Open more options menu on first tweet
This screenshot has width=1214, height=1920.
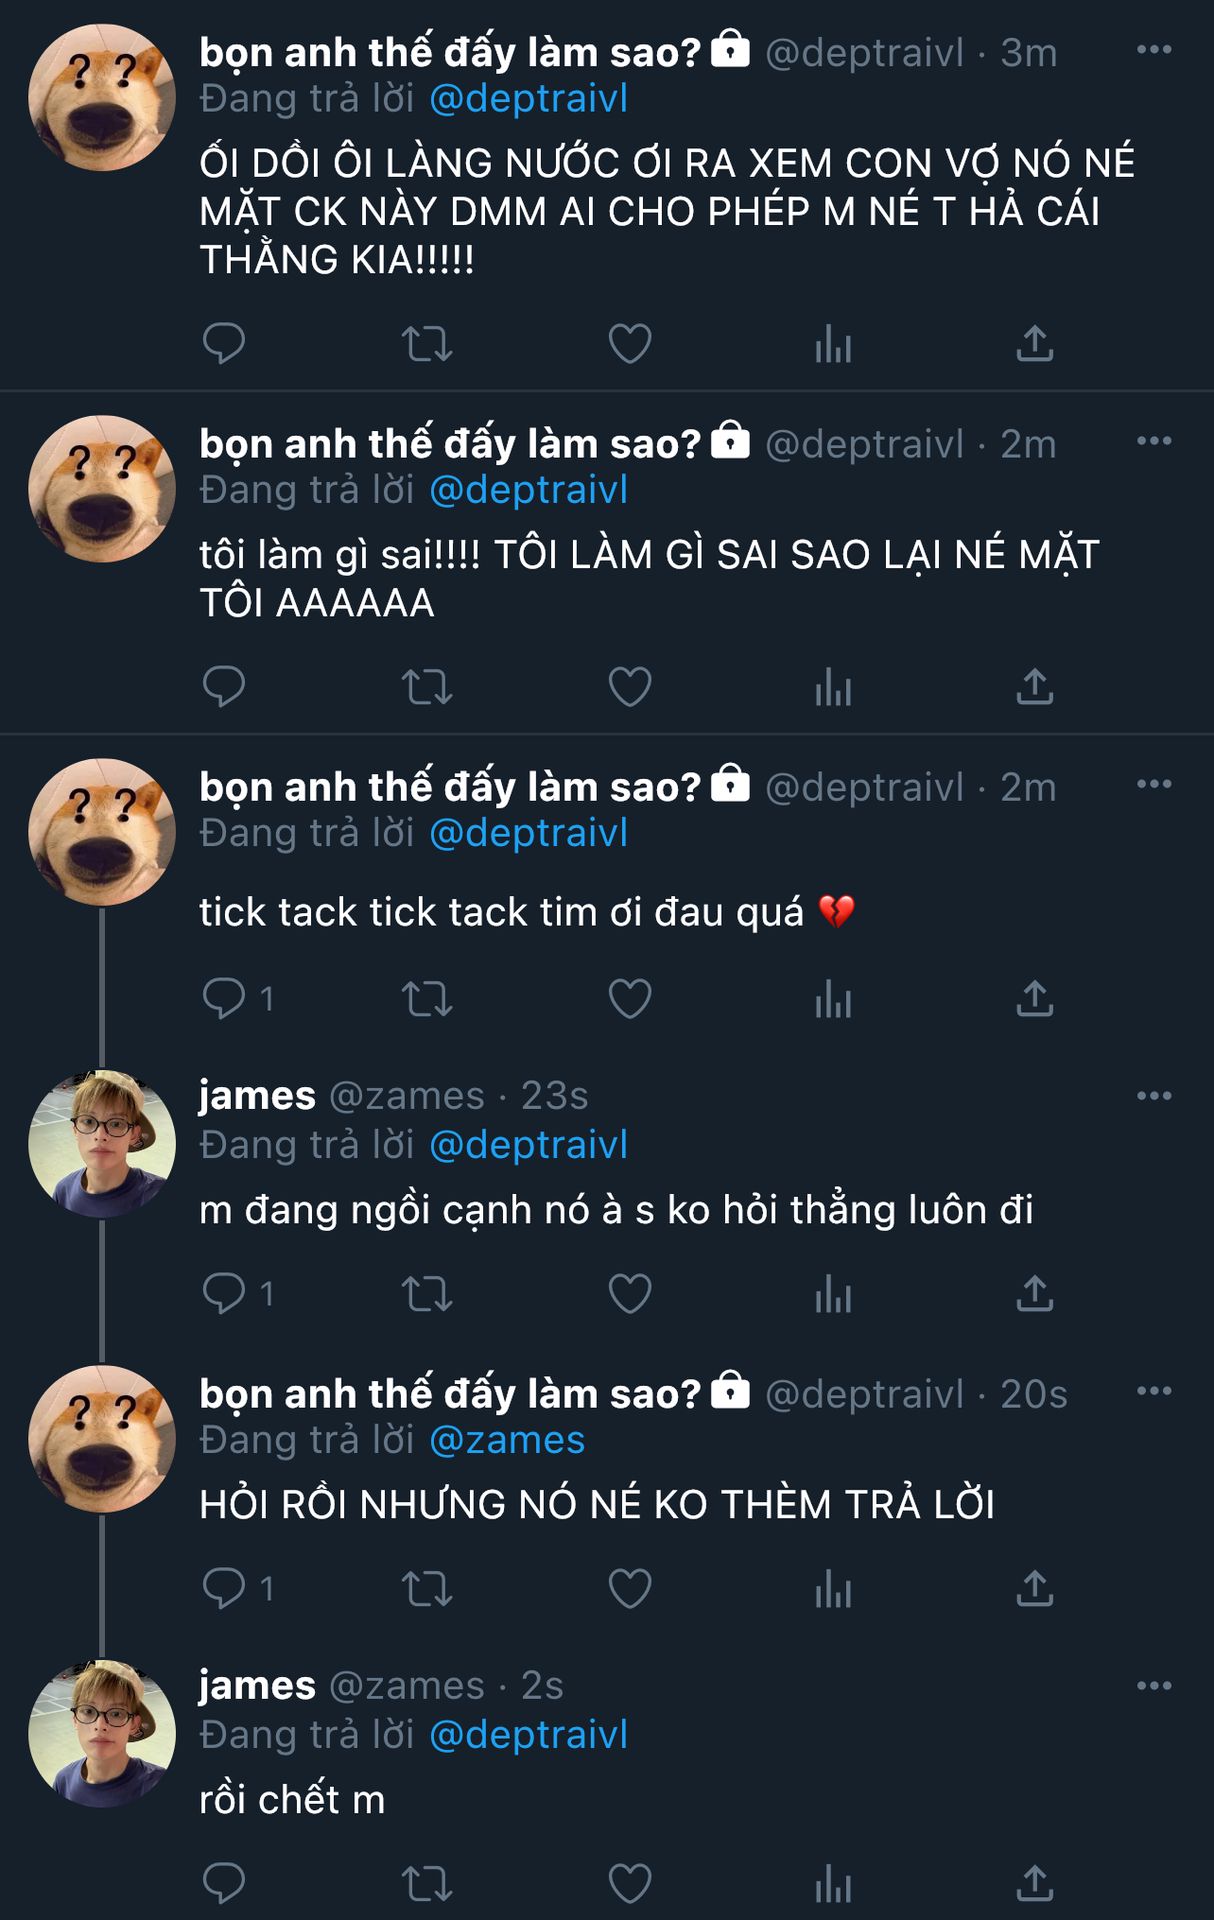click(1154, 50)
